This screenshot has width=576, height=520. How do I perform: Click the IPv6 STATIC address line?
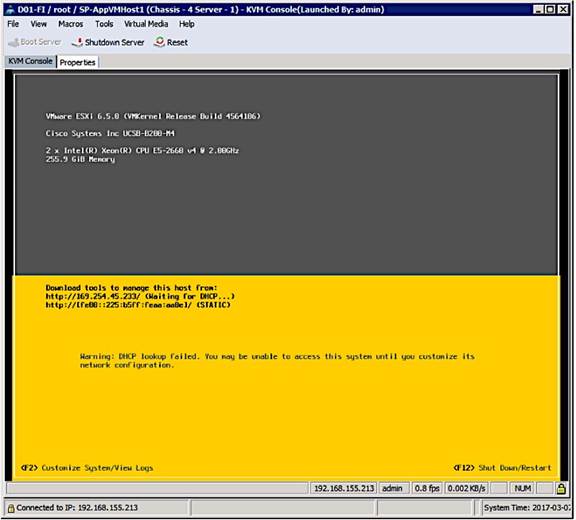(138, 305)
